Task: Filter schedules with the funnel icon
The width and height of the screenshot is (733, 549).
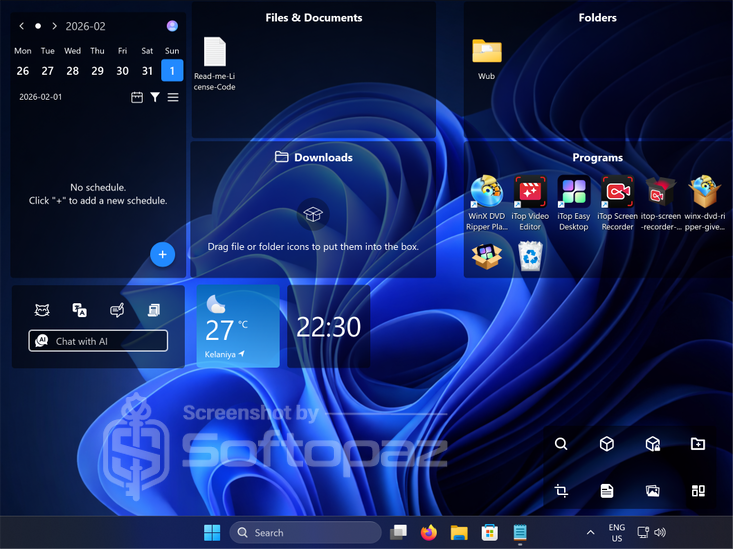Action: [x=155, y=97]
